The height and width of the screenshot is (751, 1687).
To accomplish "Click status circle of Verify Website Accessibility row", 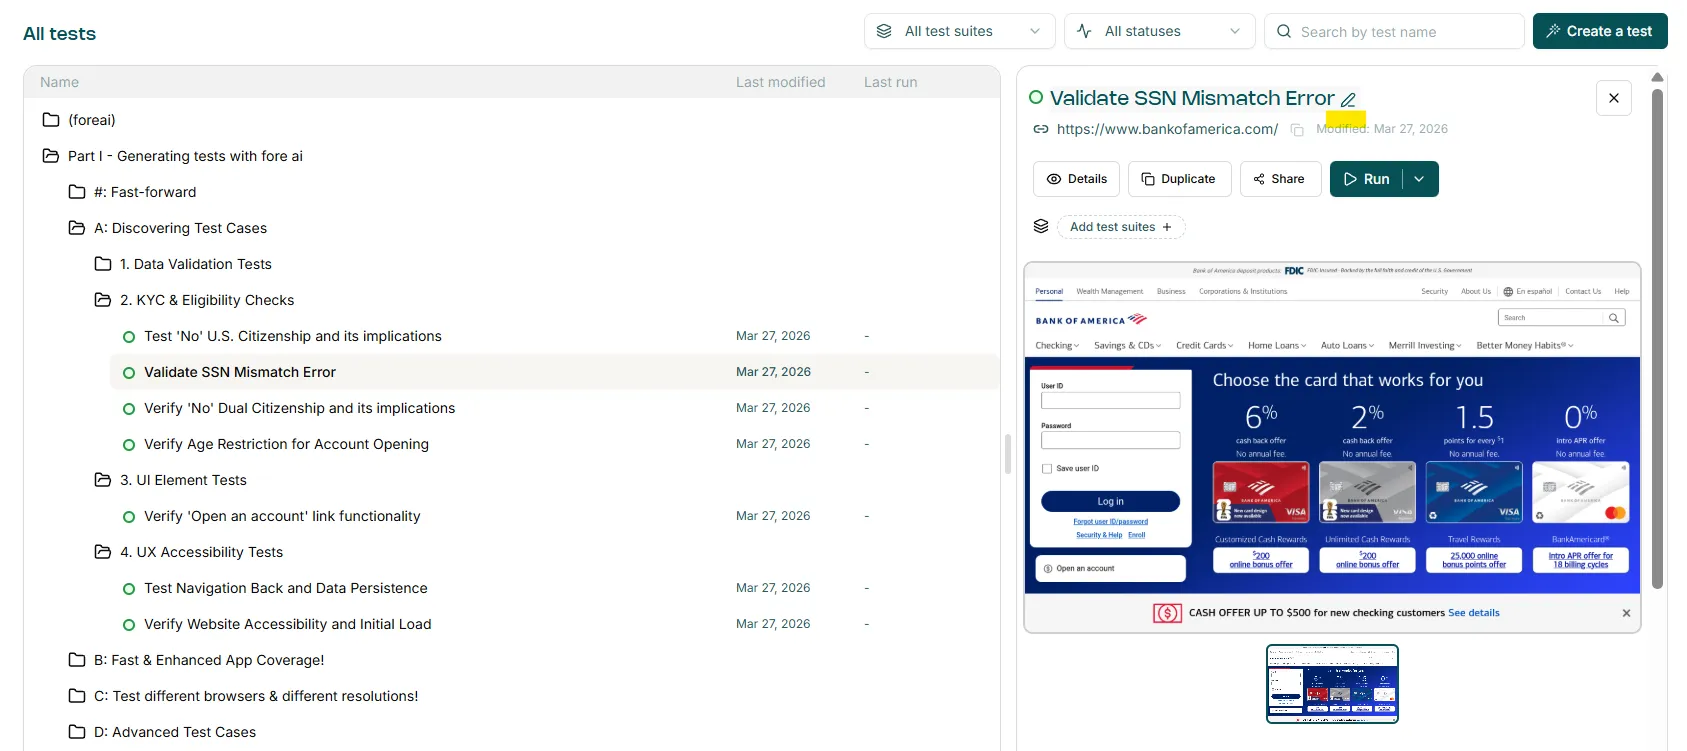I will 129,625.
